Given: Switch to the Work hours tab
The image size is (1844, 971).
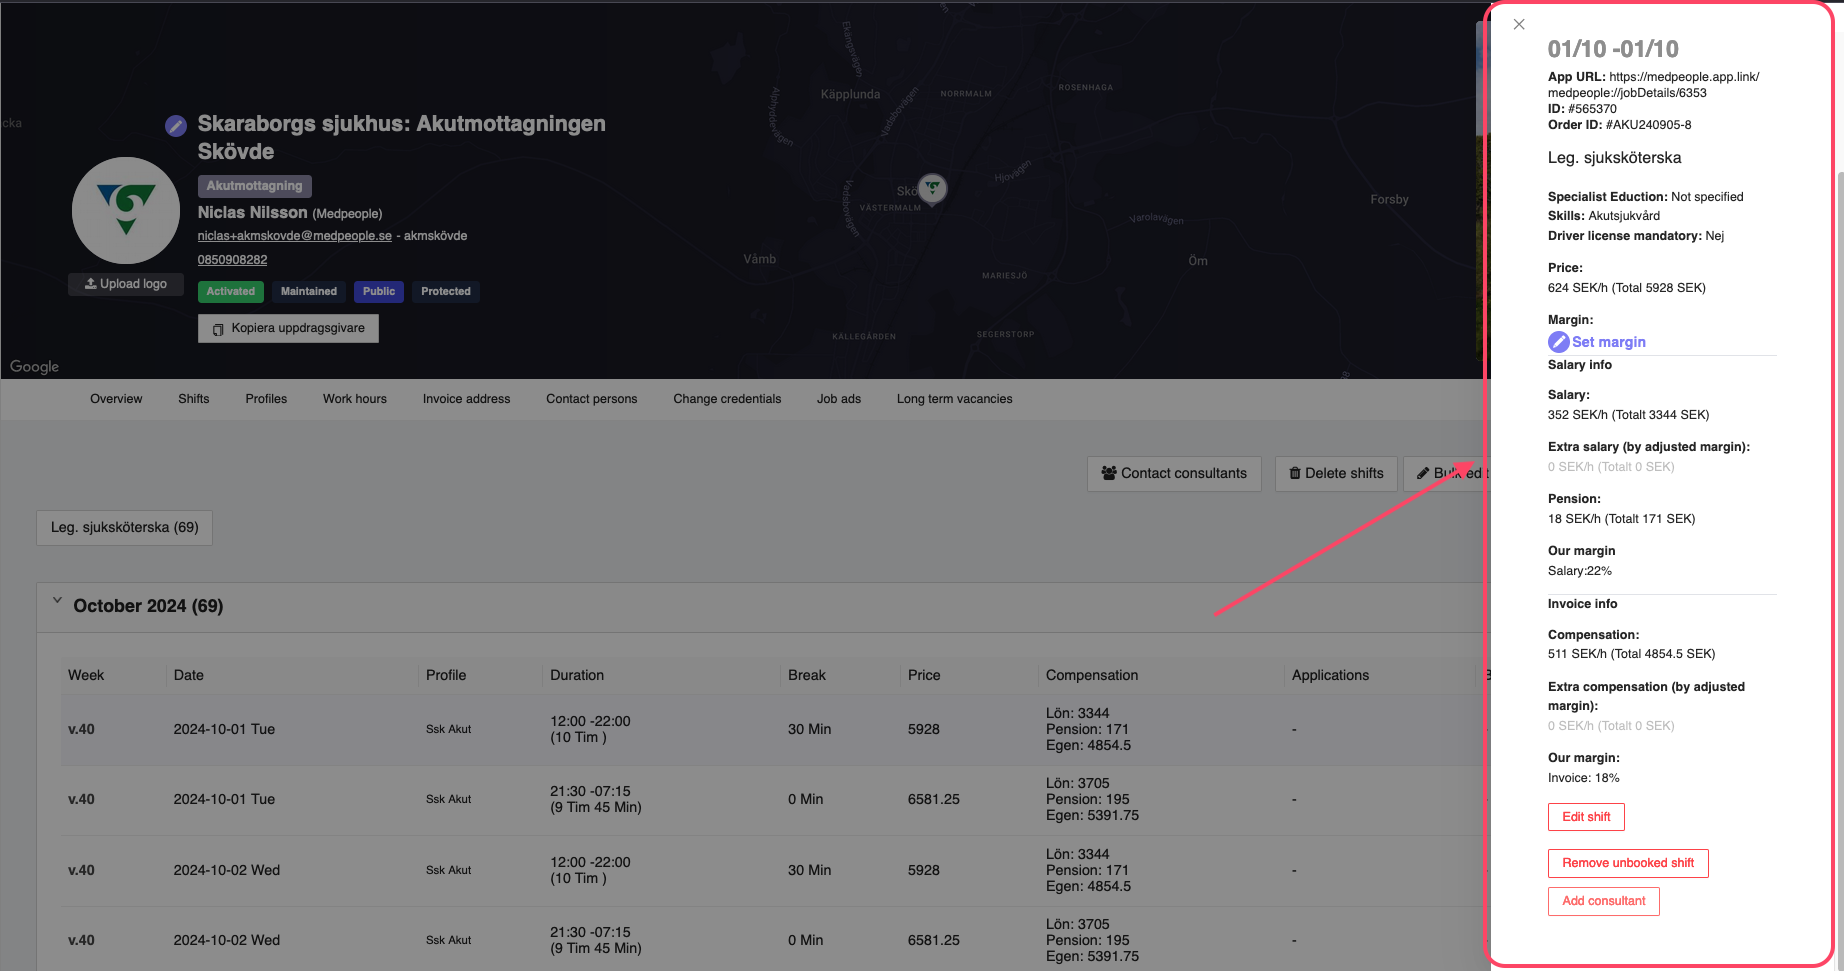Looking at the screenshot, I should [x=354, y=398].
